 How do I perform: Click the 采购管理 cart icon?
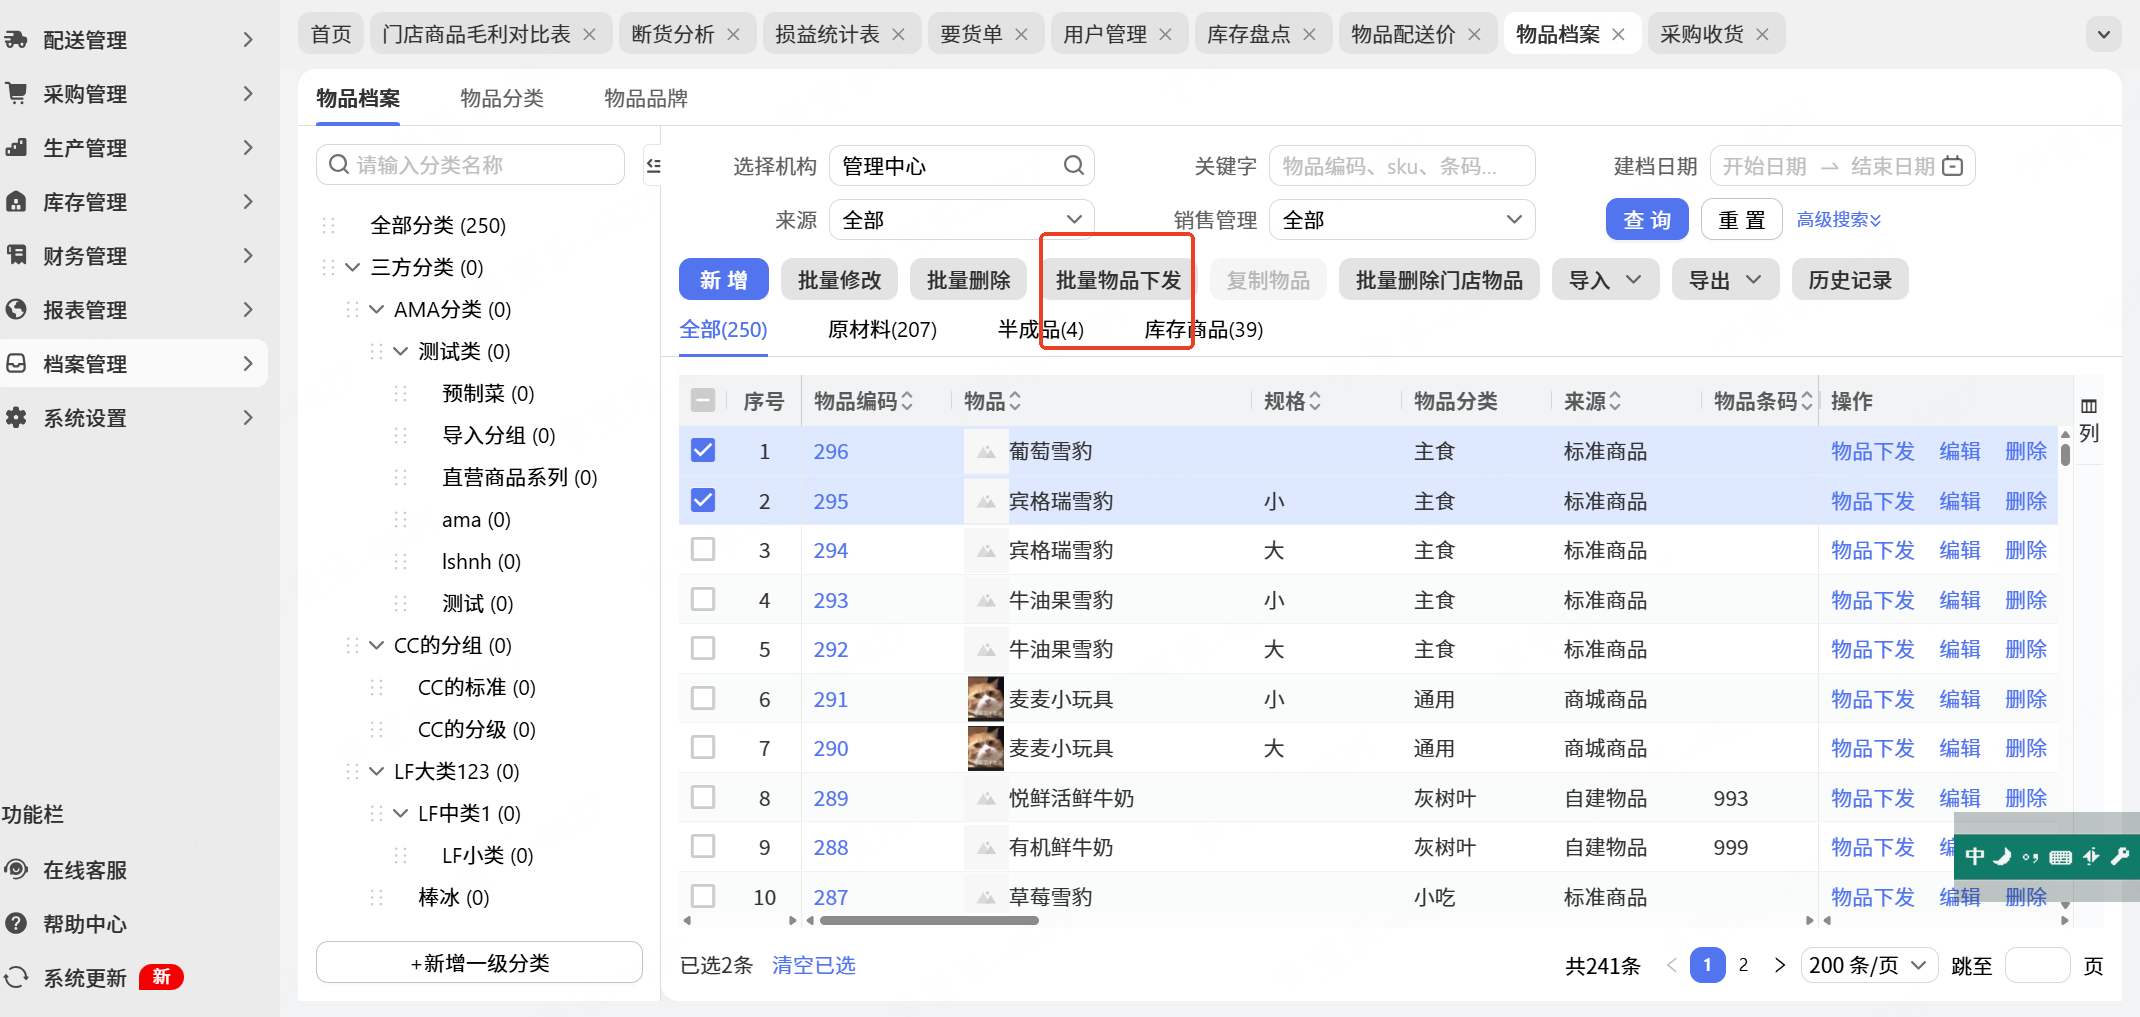click(x=16, y=94)
